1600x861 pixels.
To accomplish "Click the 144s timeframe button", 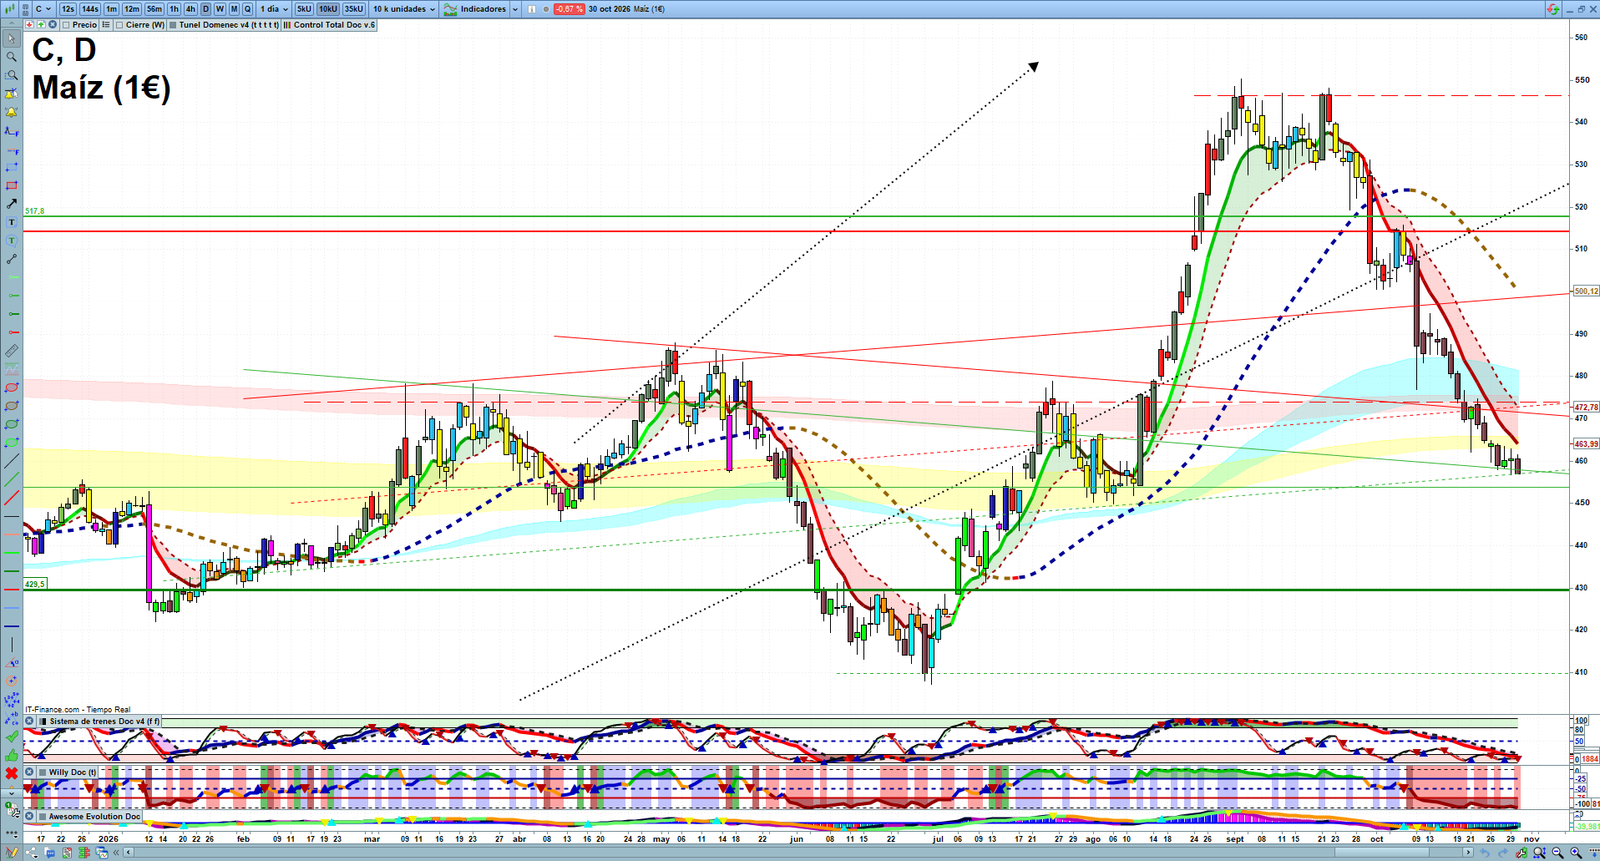I will pyautogui.click(x=90, y=9).
